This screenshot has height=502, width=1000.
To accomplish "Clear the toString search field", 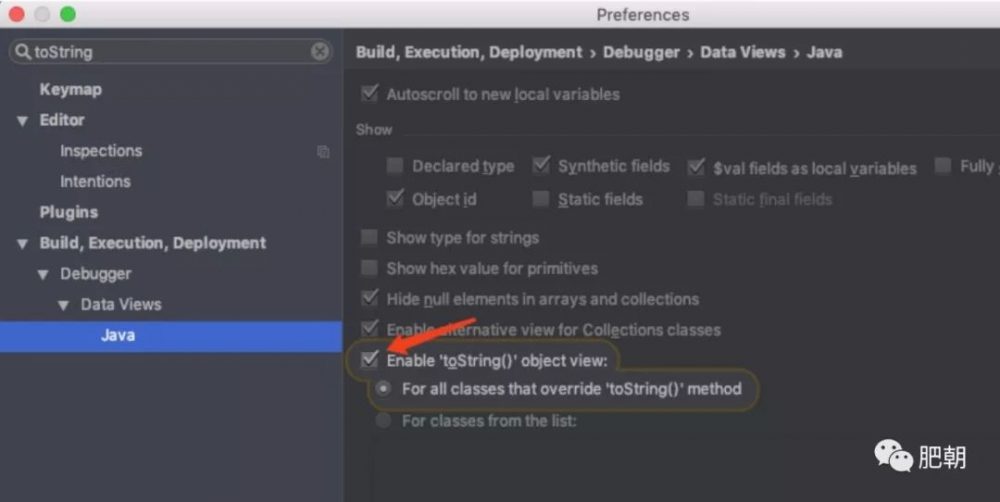I will pos(320,52).
